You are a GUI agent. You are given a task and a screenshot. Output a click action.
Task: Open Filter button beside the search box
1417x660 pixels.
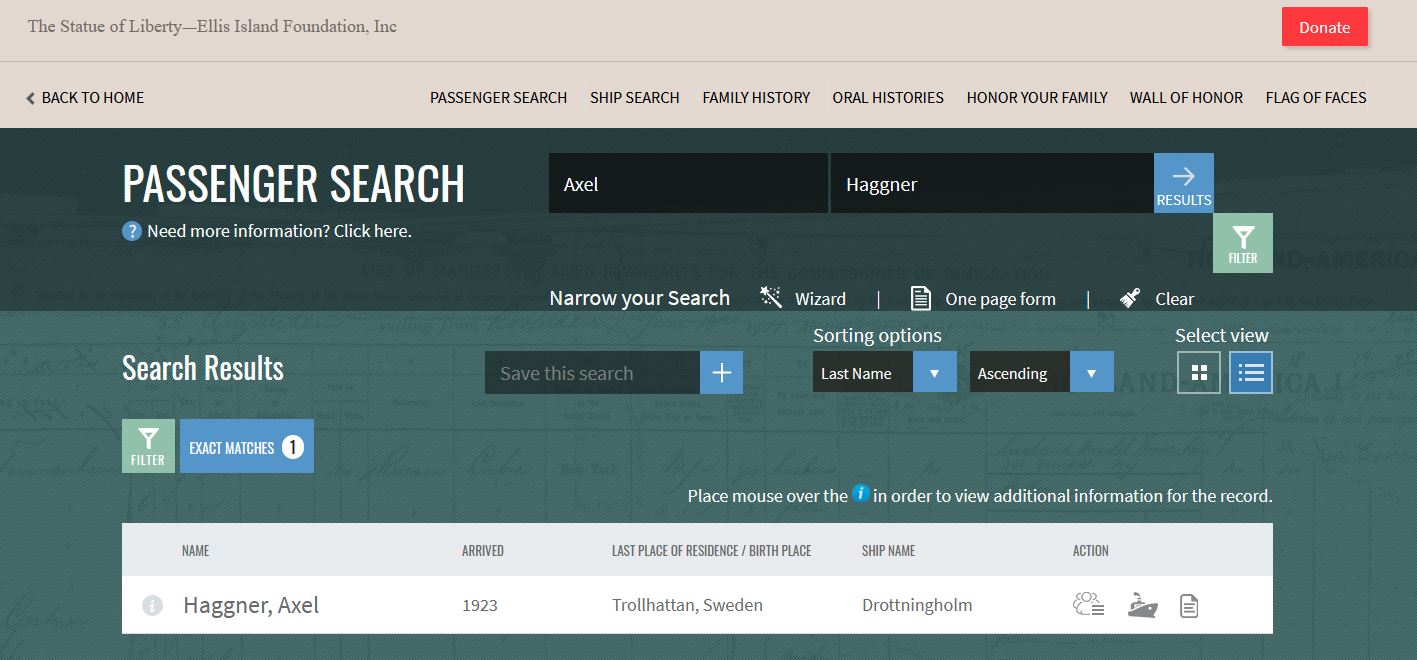pyautogui.click(x=1243, y=243)
